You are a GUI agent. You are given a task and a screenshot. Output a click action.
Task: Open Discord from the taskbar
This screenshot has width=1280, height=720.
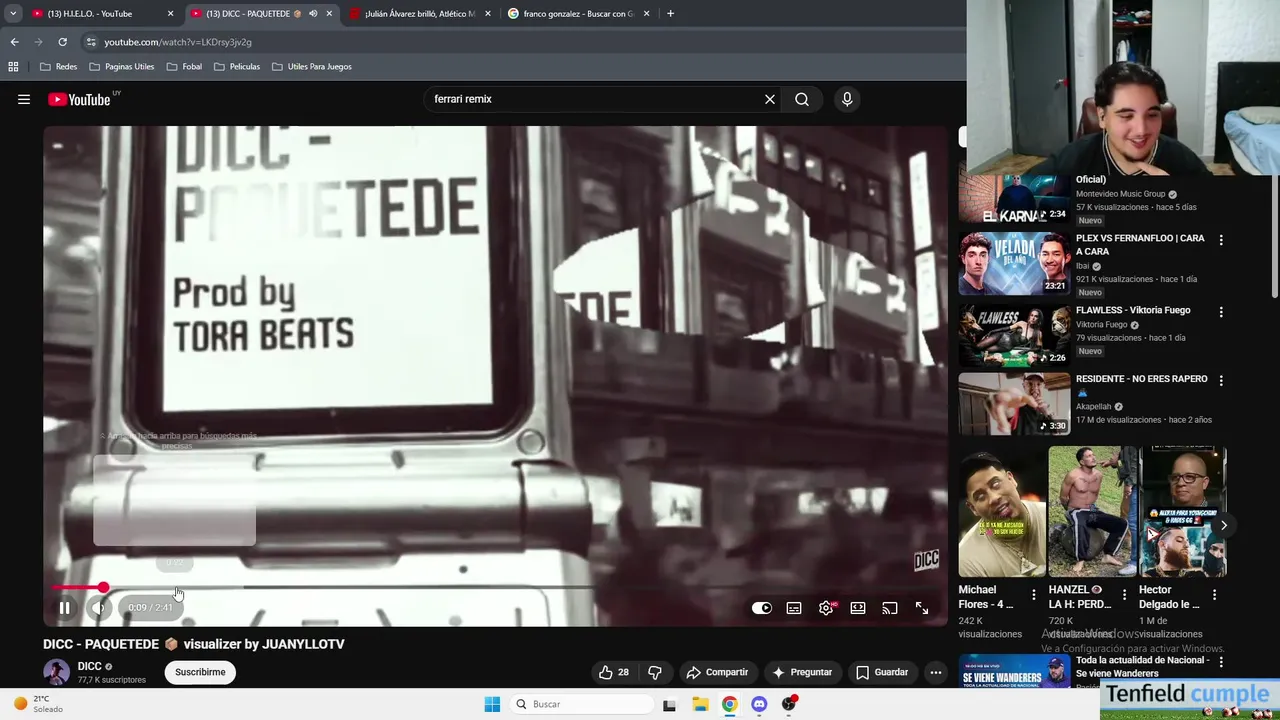click(x=759, y=704)
